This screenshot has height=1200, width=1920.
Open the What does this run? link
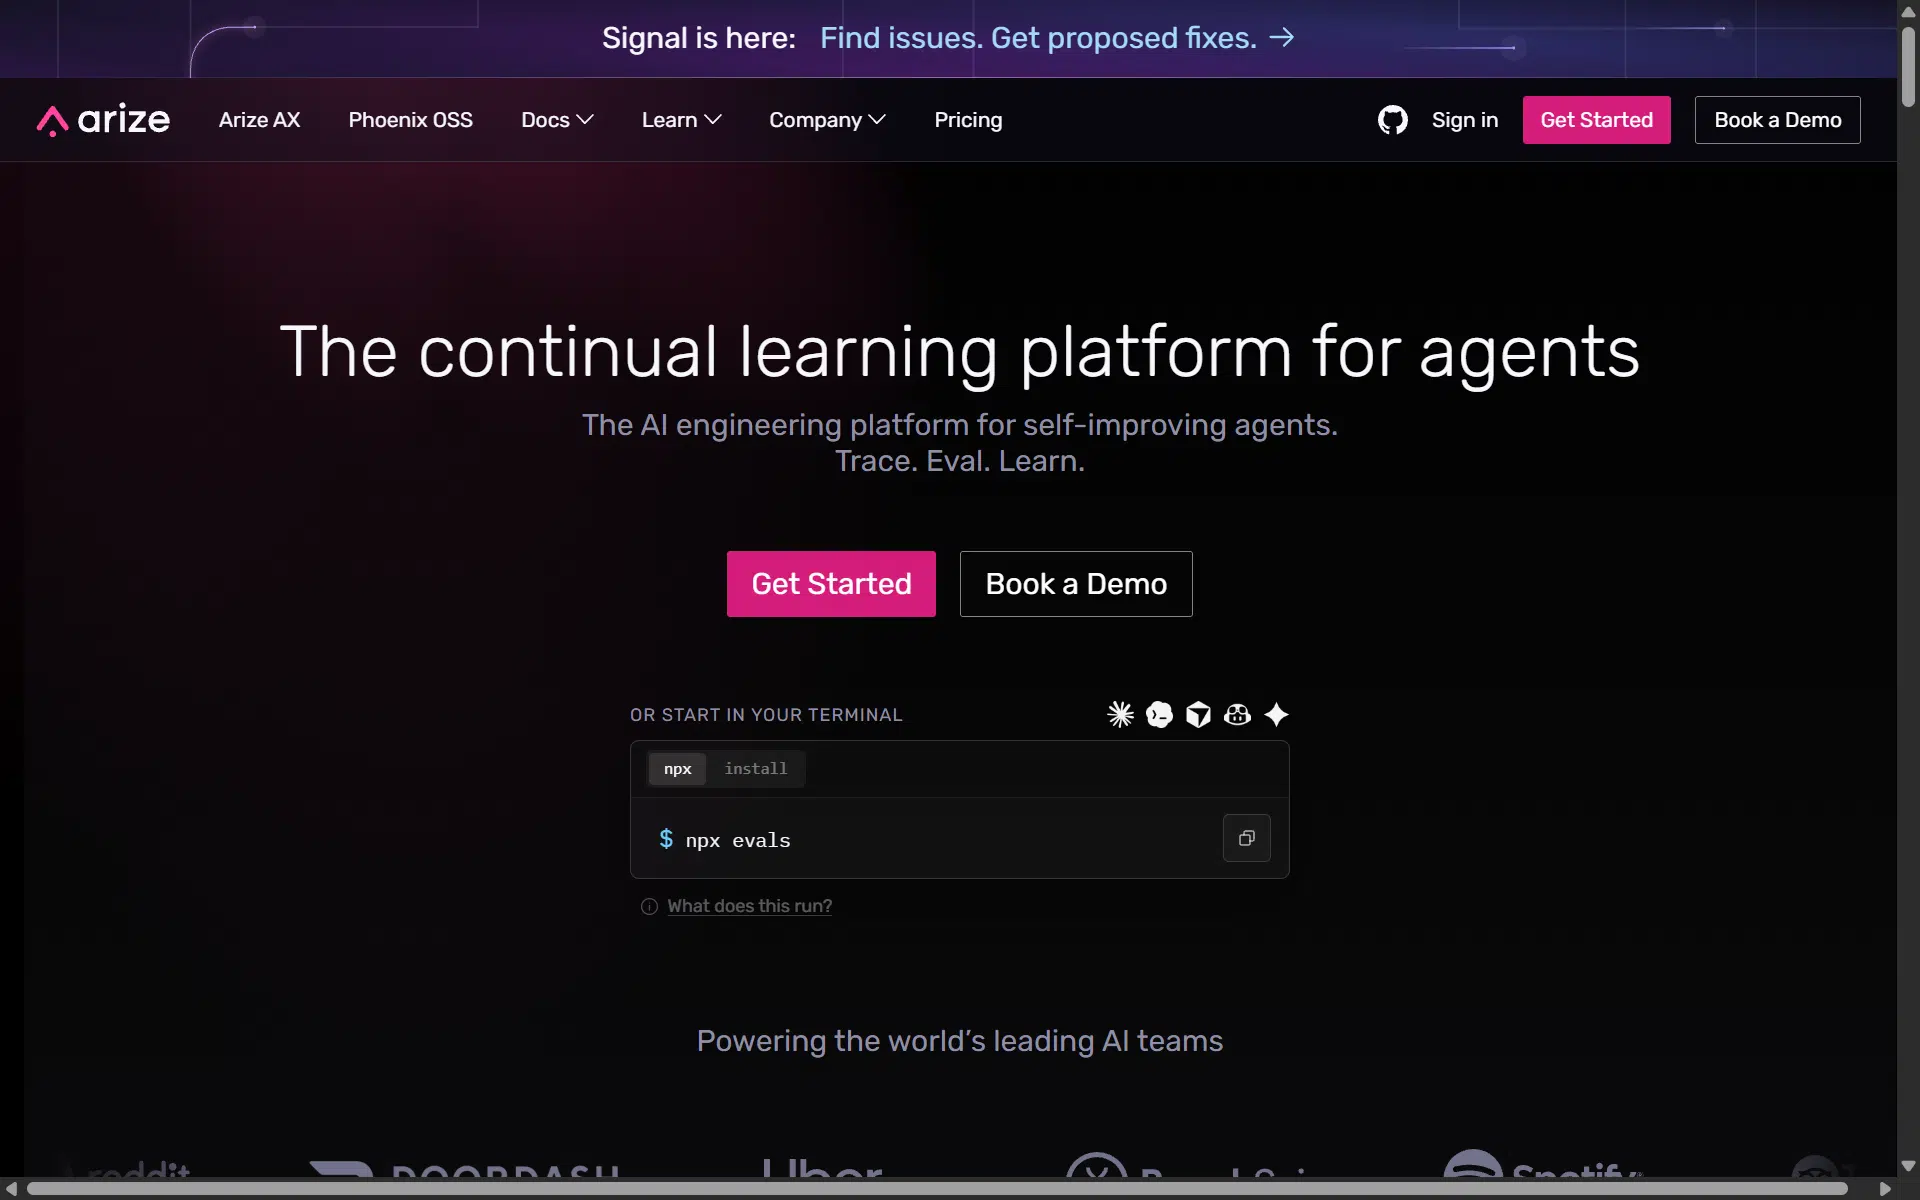pyautogui.click(x=749, y=906)
